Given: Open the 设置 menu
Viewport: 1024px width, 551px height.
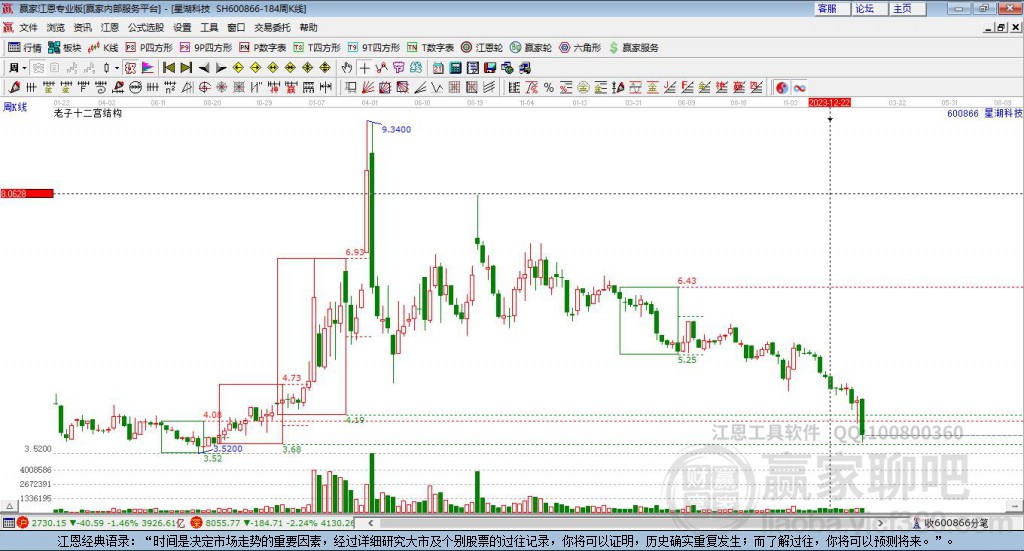Looking at the screenshot, I should (182, 27).
